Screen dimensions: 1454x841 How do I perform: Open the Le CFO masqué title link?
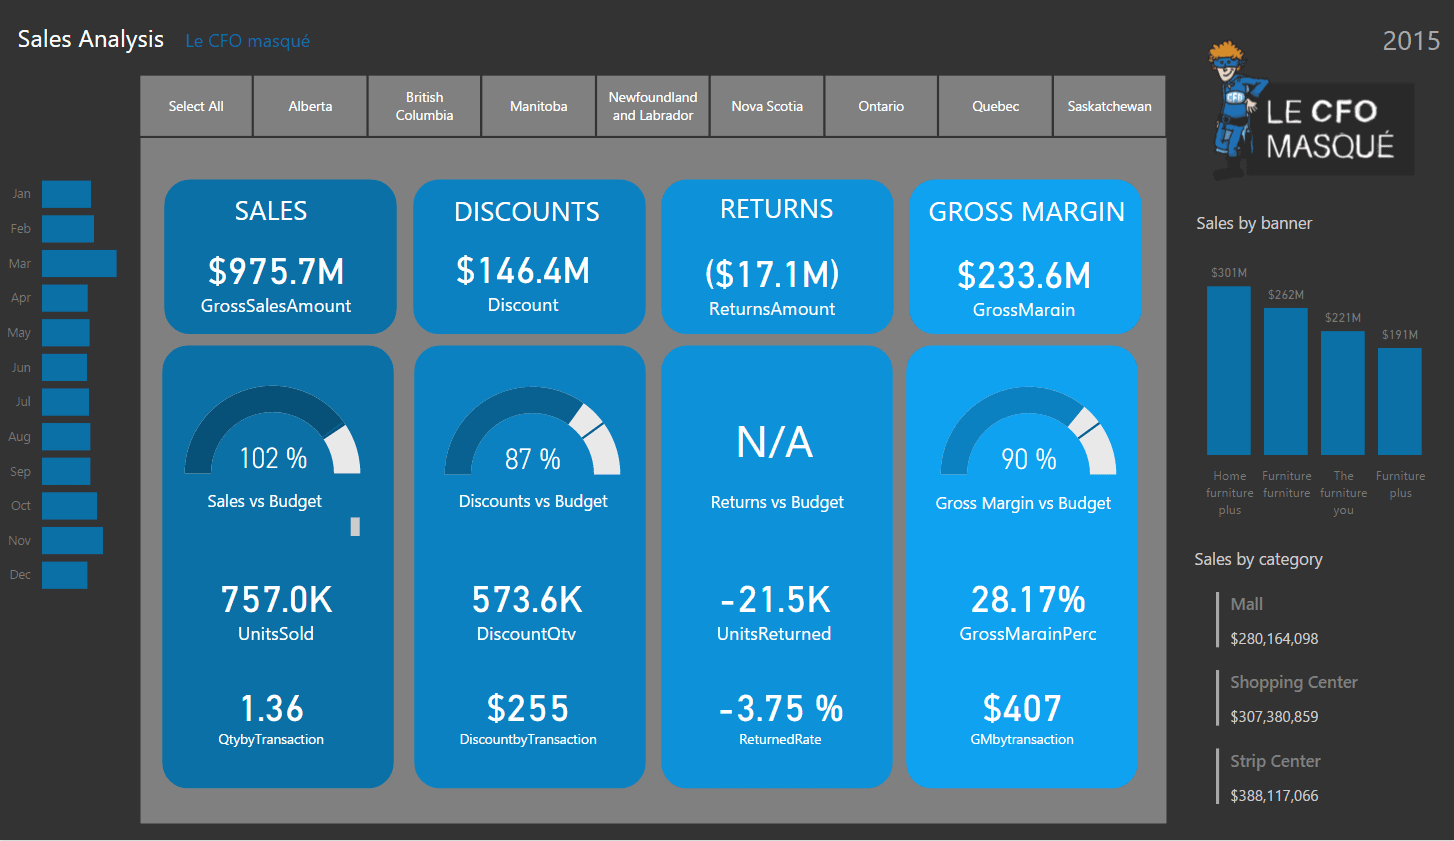(247, 41)
